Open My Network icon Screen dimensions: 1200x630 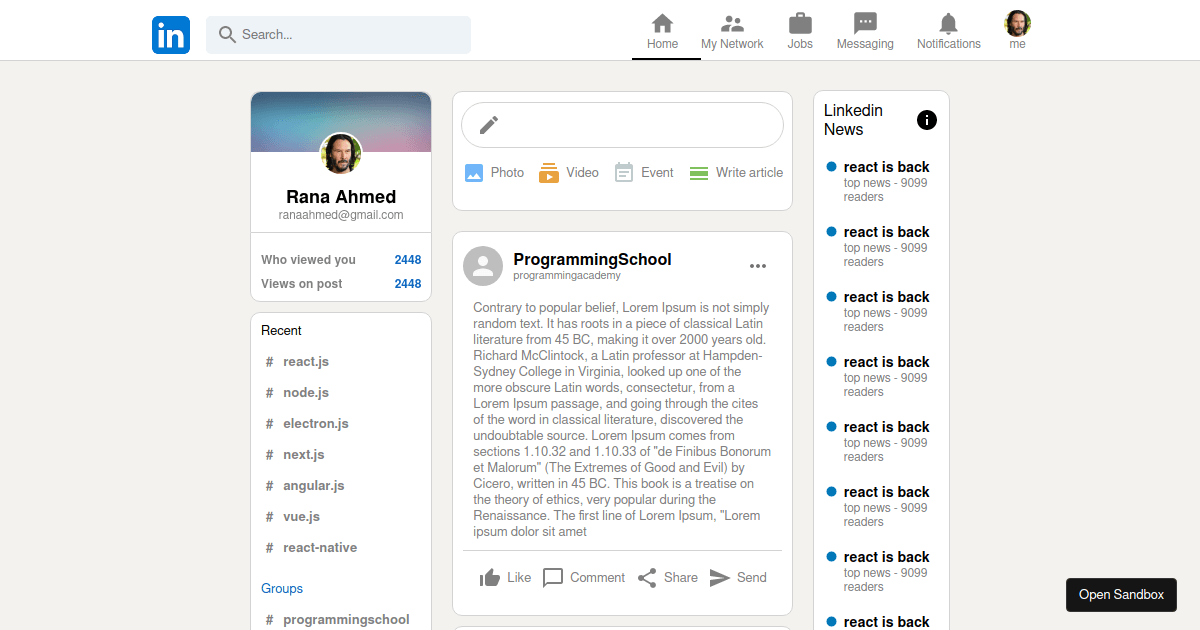[x=732, y=22]
